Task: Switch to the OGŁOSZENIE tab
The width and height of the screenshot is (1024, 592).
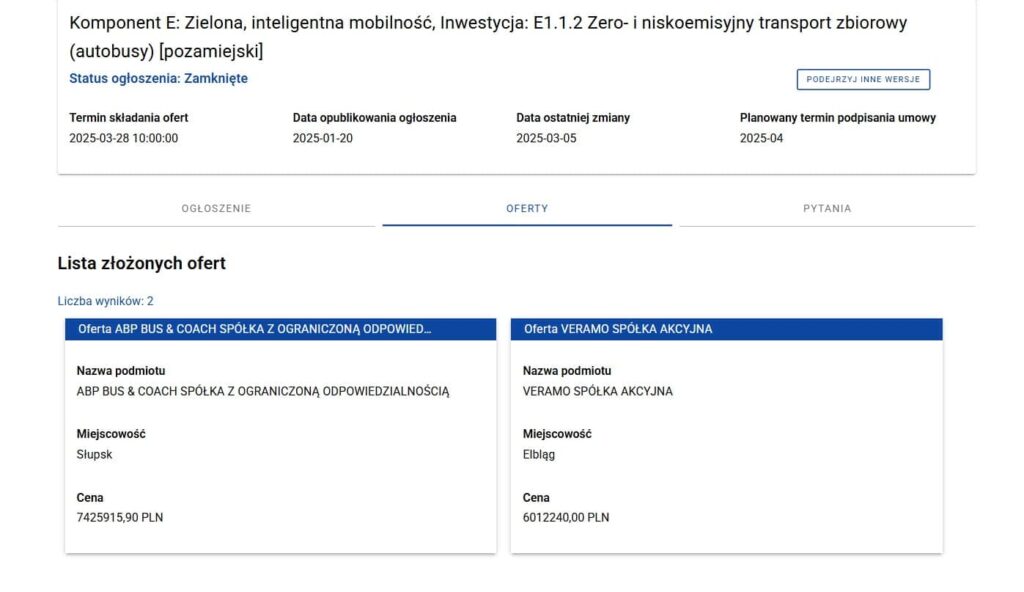Action: tap(216, 209)
